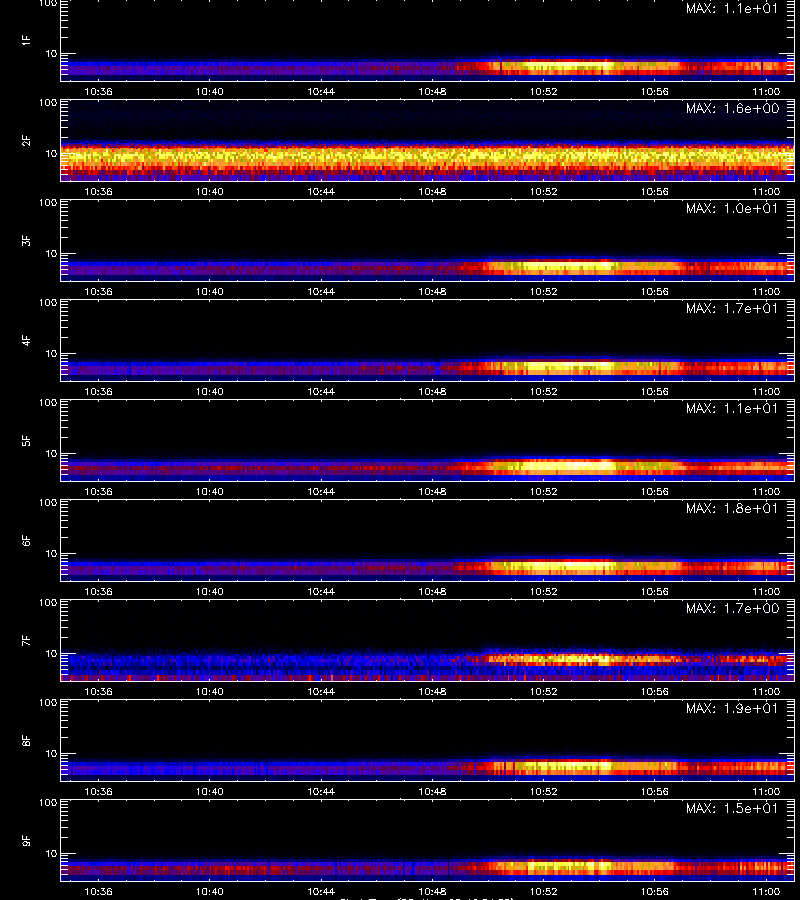Image resolution: width=800 pixels, height=900 pixels.
Task: Click the 10 y-axis label of the 7F panel
Action: tap(51, 654)
